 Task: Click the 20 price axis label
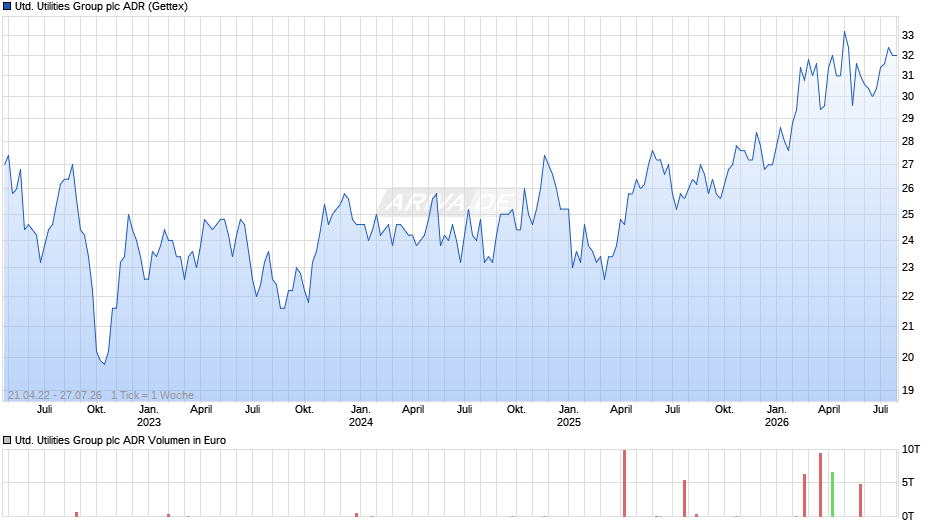click(x=908, y=357)
